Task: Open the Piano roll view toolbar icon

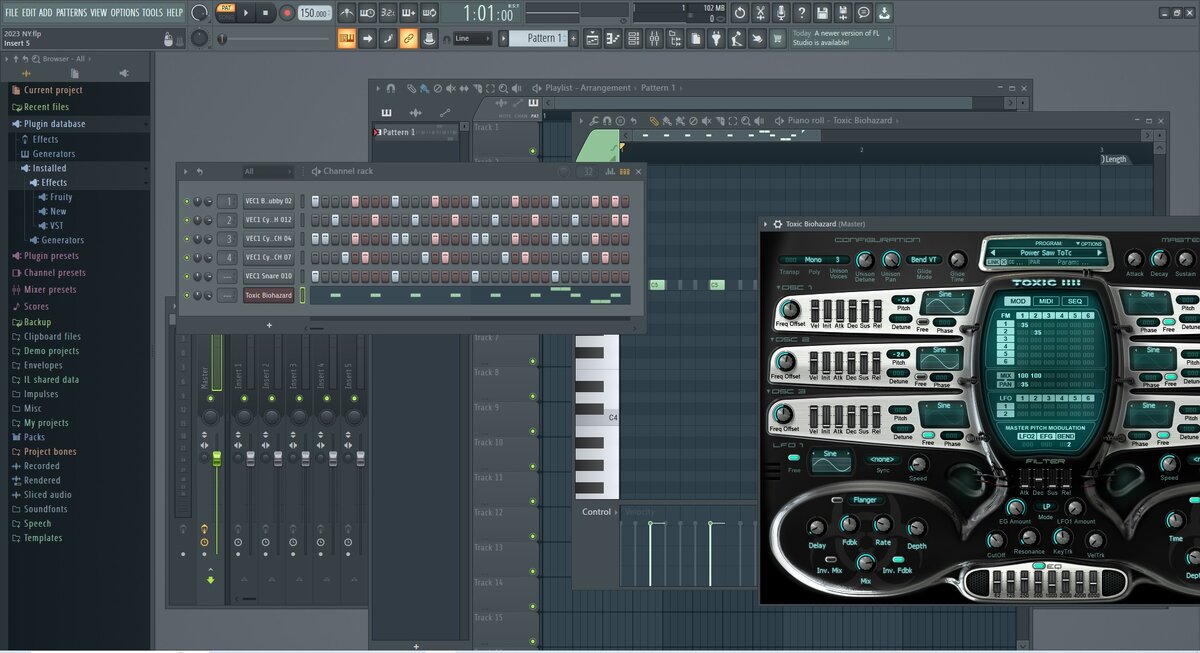Action: (x=613, y=38)
